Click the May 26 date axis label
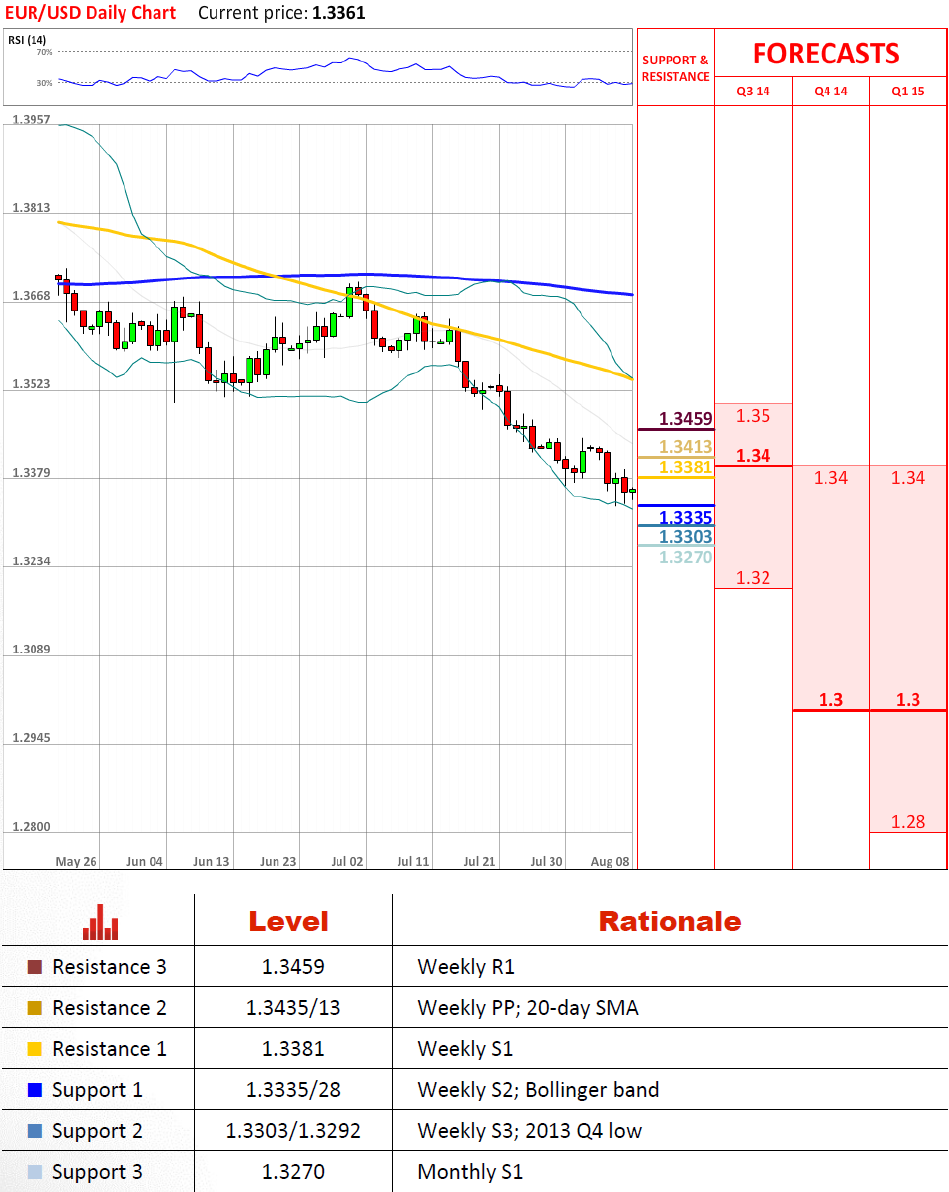The height and width of the screenshot is (1192, 949). tap(76, 861)
